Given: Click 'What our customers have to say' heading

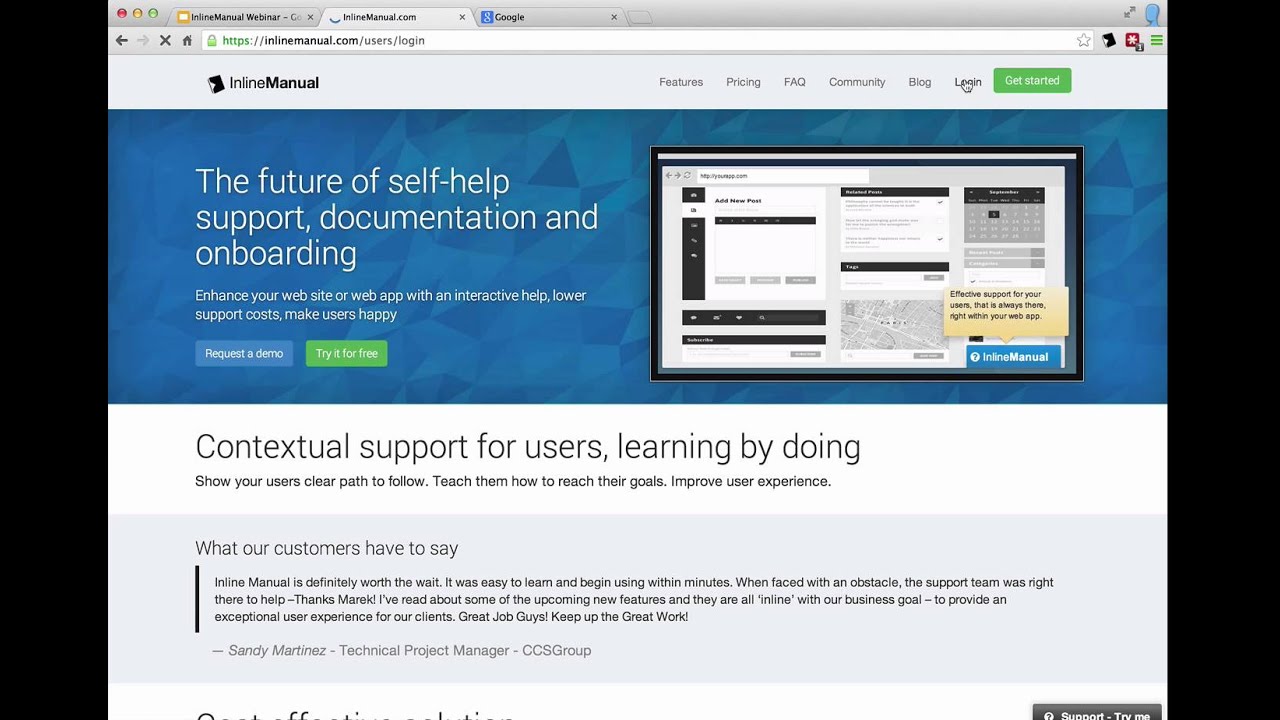Looking at the screenshot, I should click(327, 548).
